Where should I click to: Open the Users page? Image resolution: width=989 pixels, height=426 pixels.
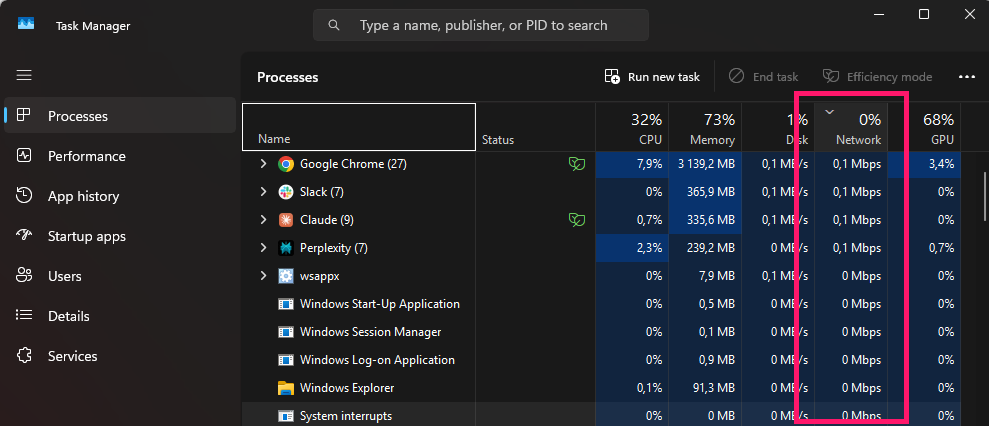[120, 276]
